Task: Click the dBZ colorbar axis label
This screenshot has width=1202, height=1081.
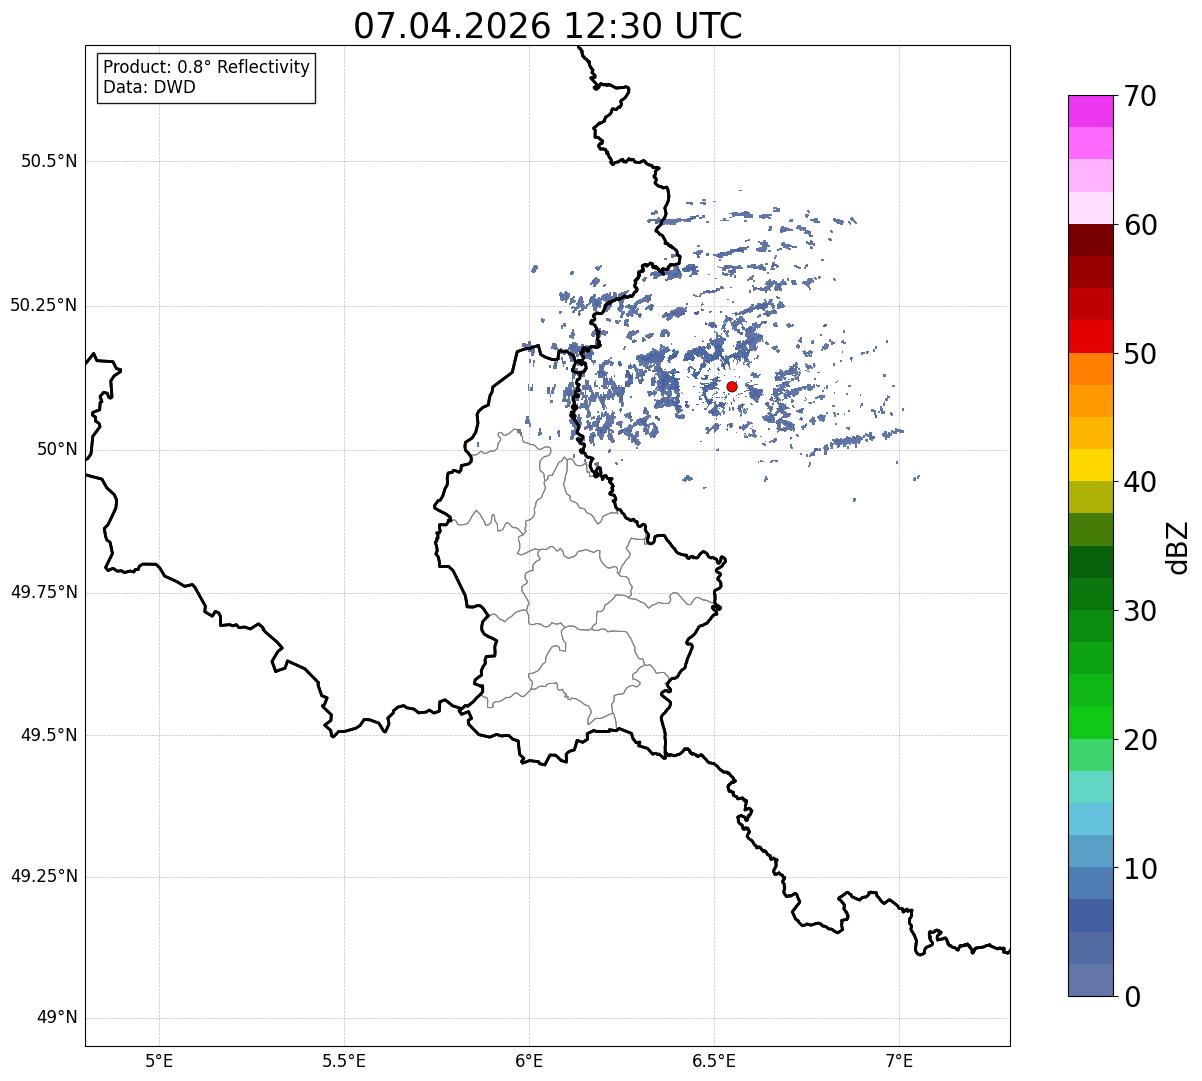Action: 1178,547
